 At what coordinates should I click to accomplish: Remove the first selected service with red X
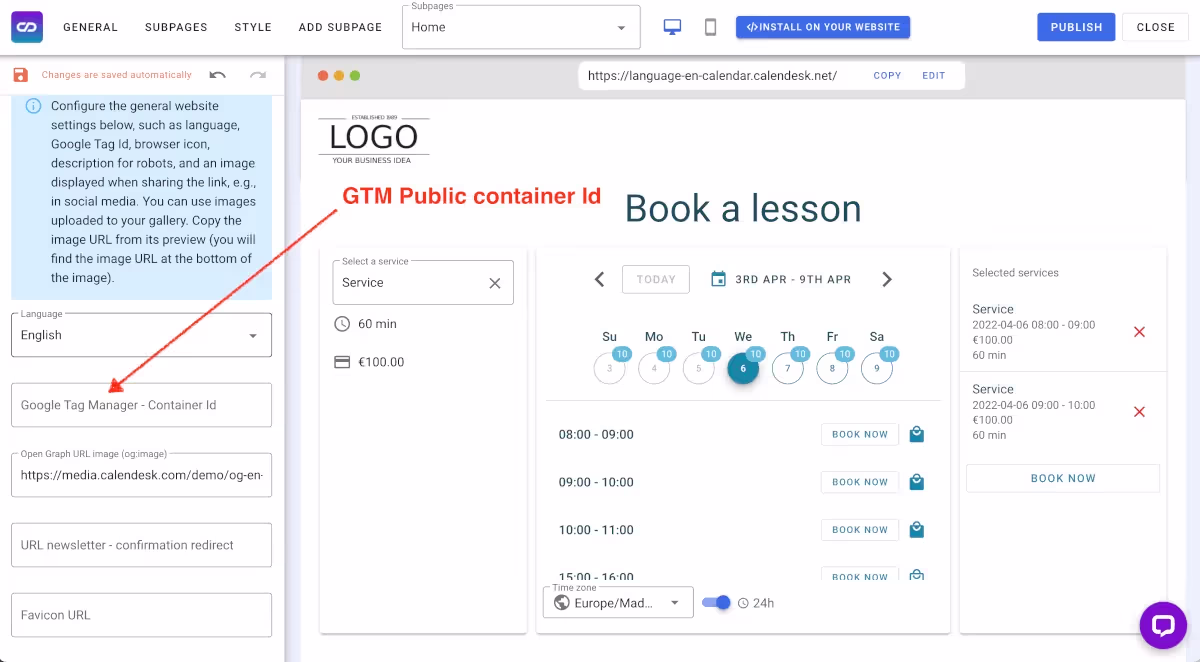pos(1139,331)
